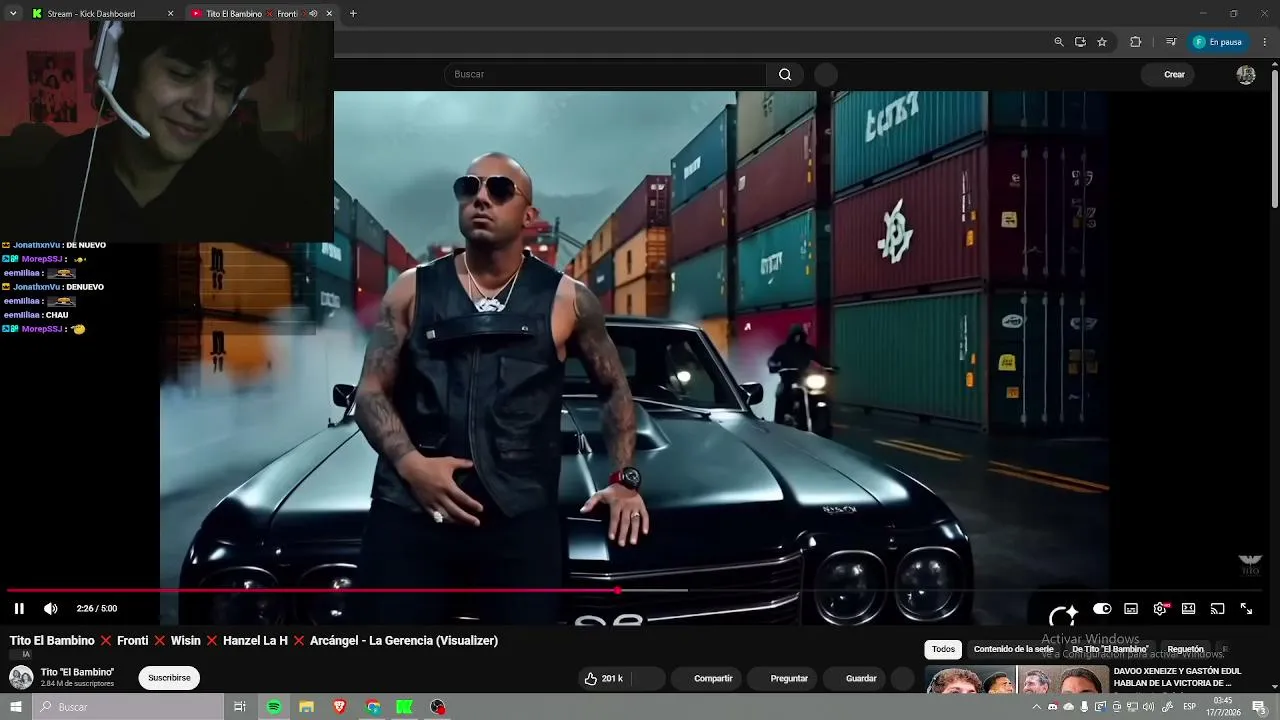Open the ESP language input switcher
The width and height of the screenshot is (1280, 720).
1190,707
